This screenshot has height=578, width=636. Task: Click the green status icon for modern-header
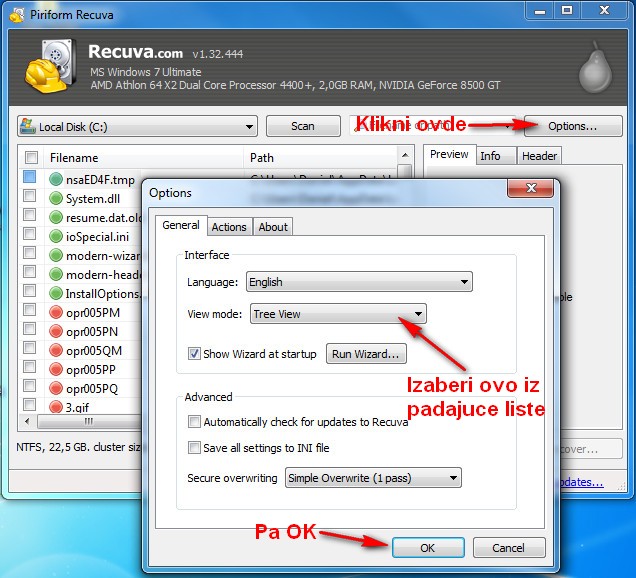[56, 275]
